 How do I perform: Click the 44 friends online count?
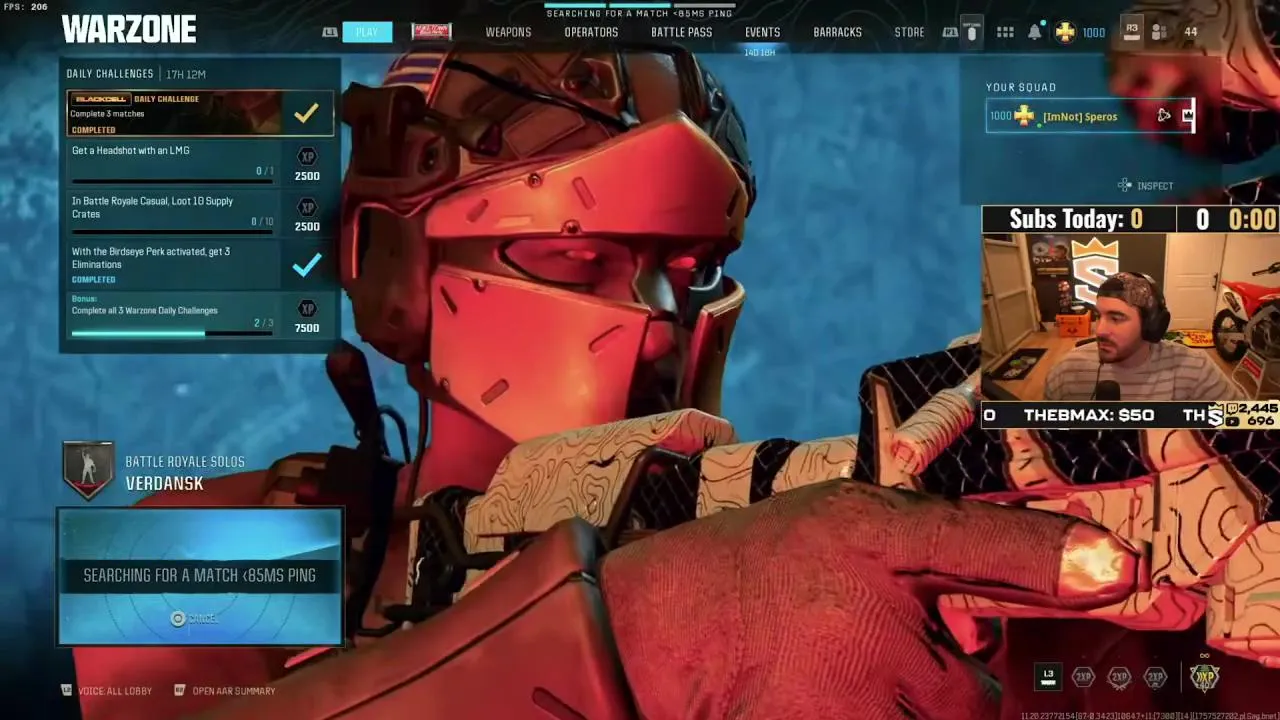pyautogui.click(x=1190, y=32)
